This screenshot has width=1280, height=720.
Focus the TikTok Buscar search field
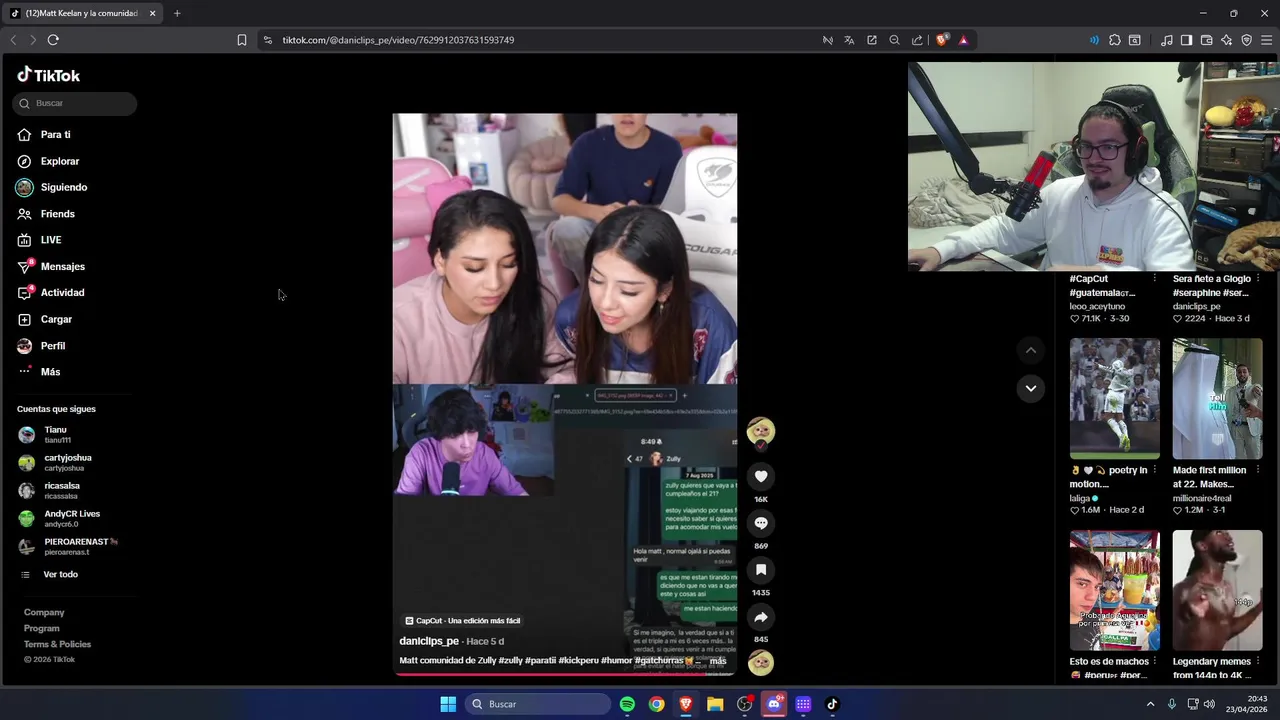coord(75,103)
